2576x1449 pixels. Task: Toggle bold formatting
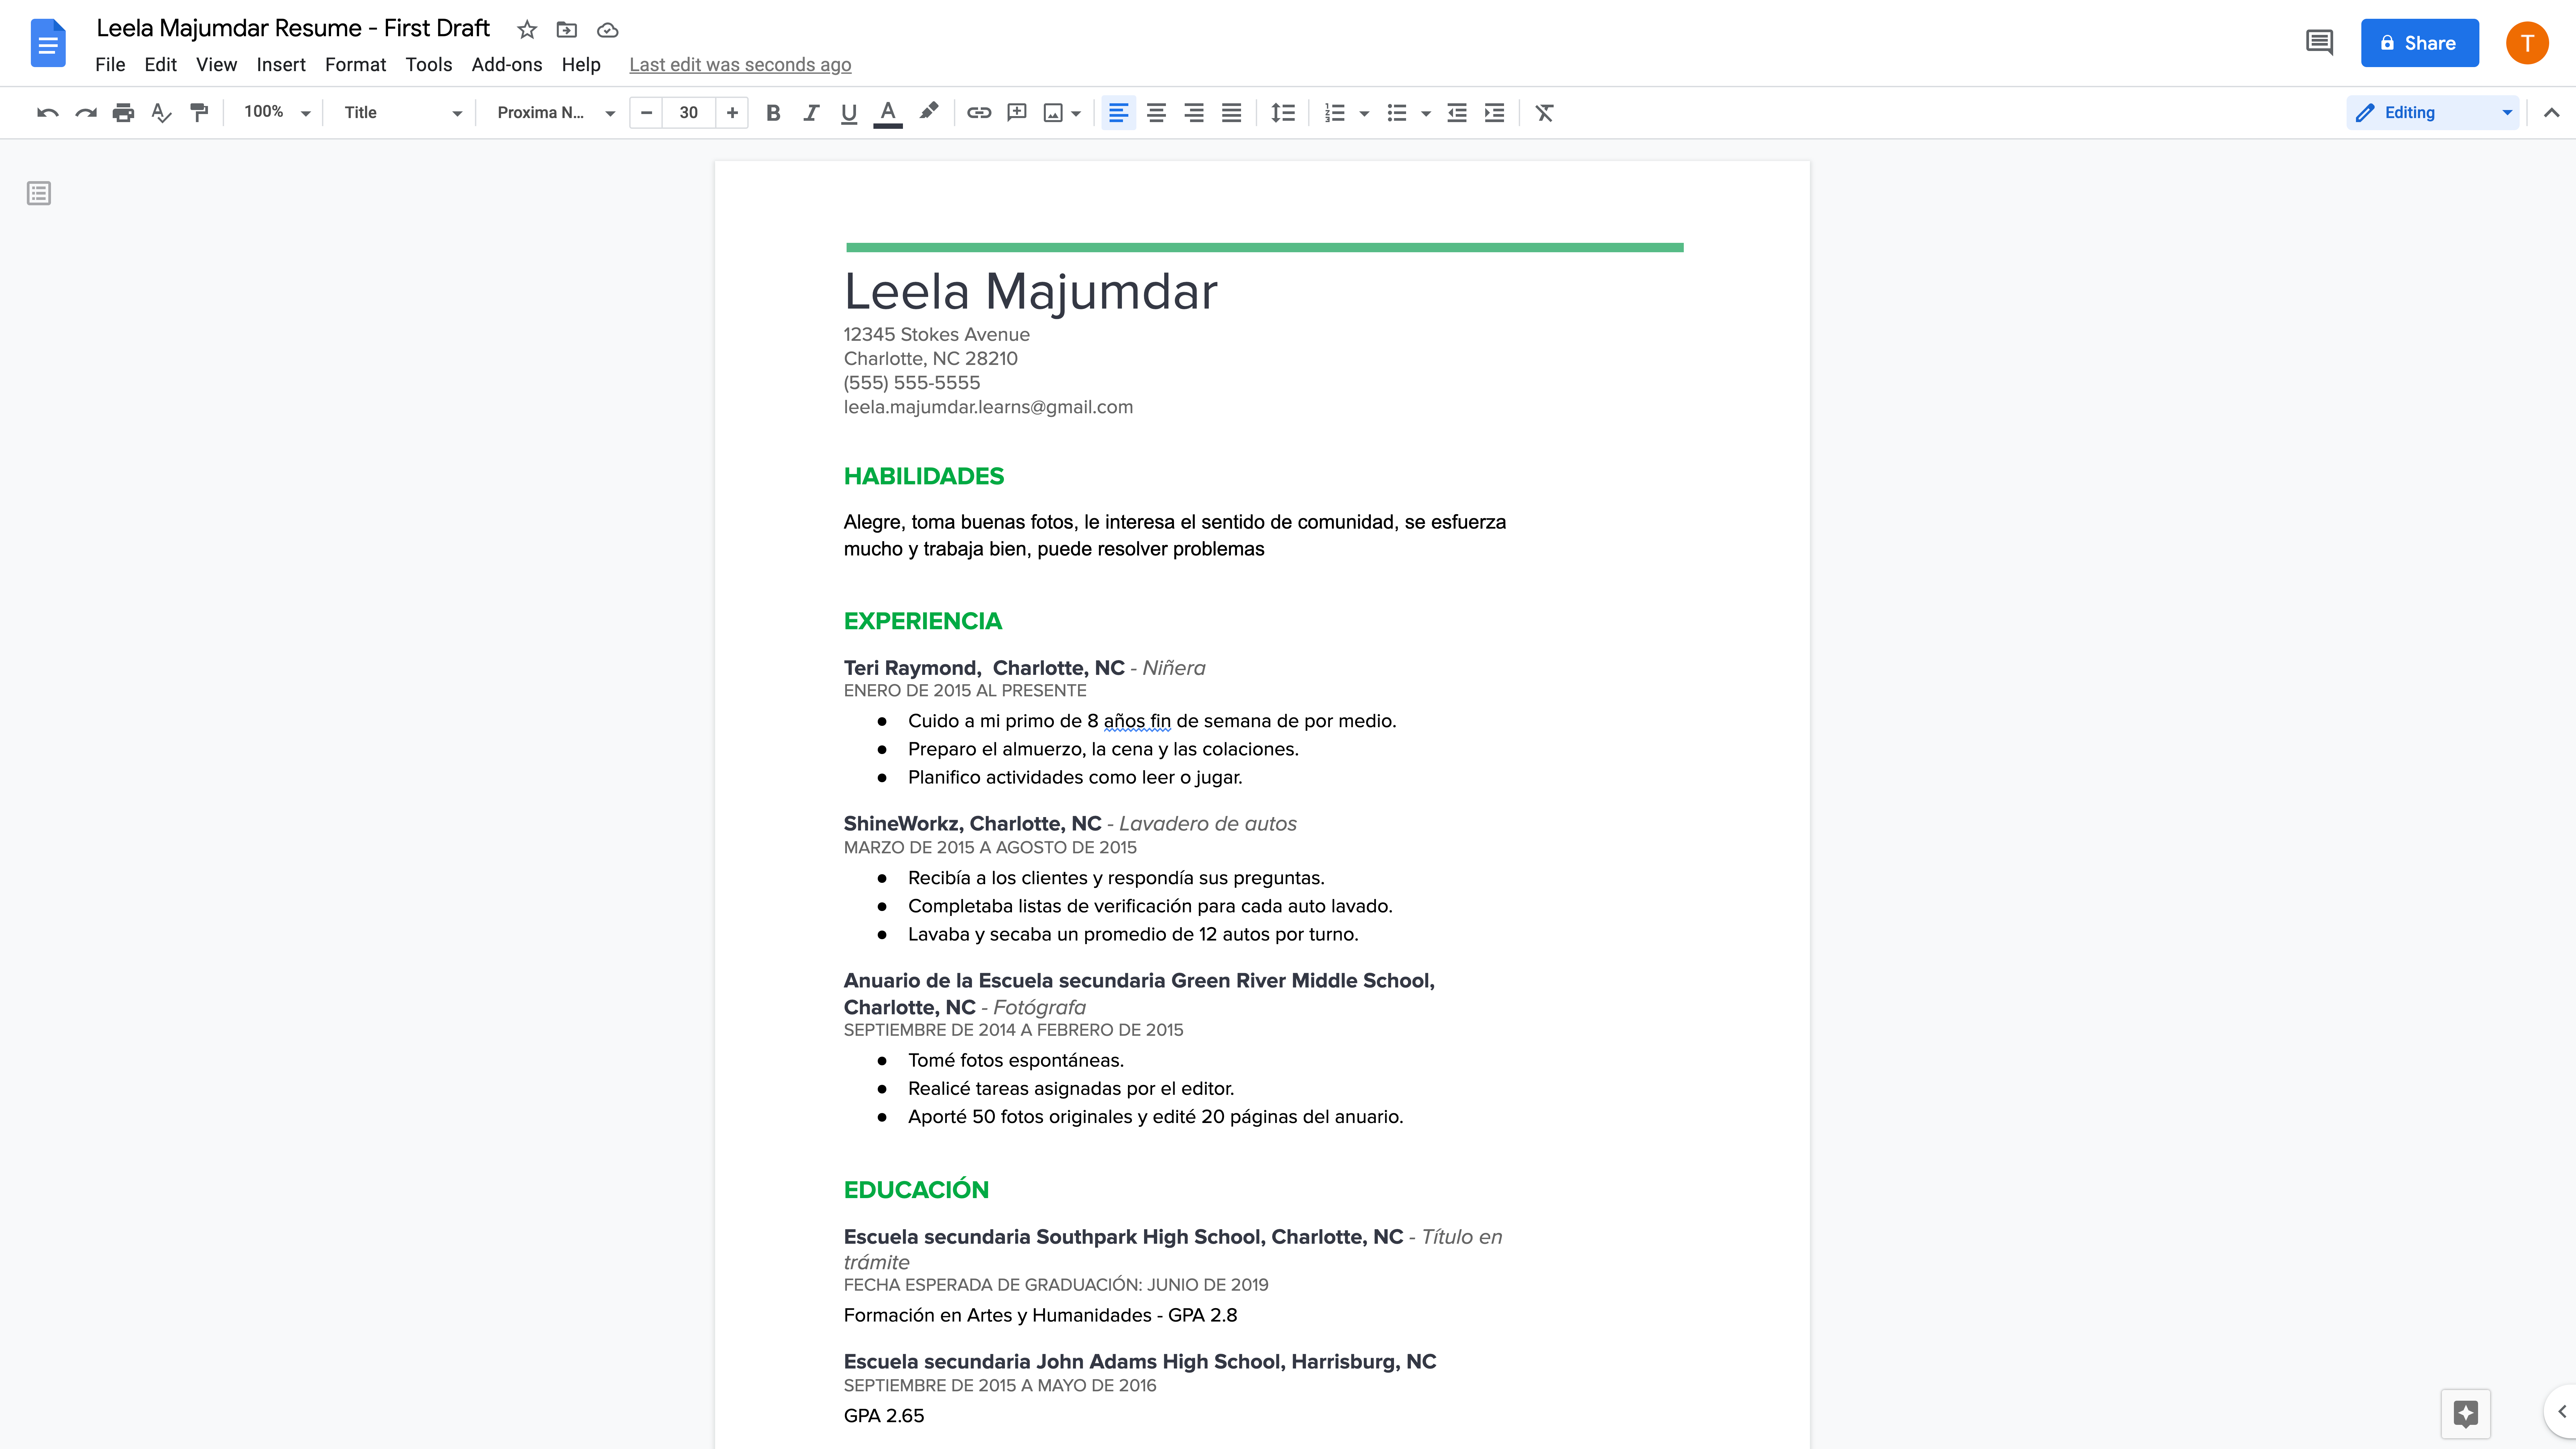(773, 113)
